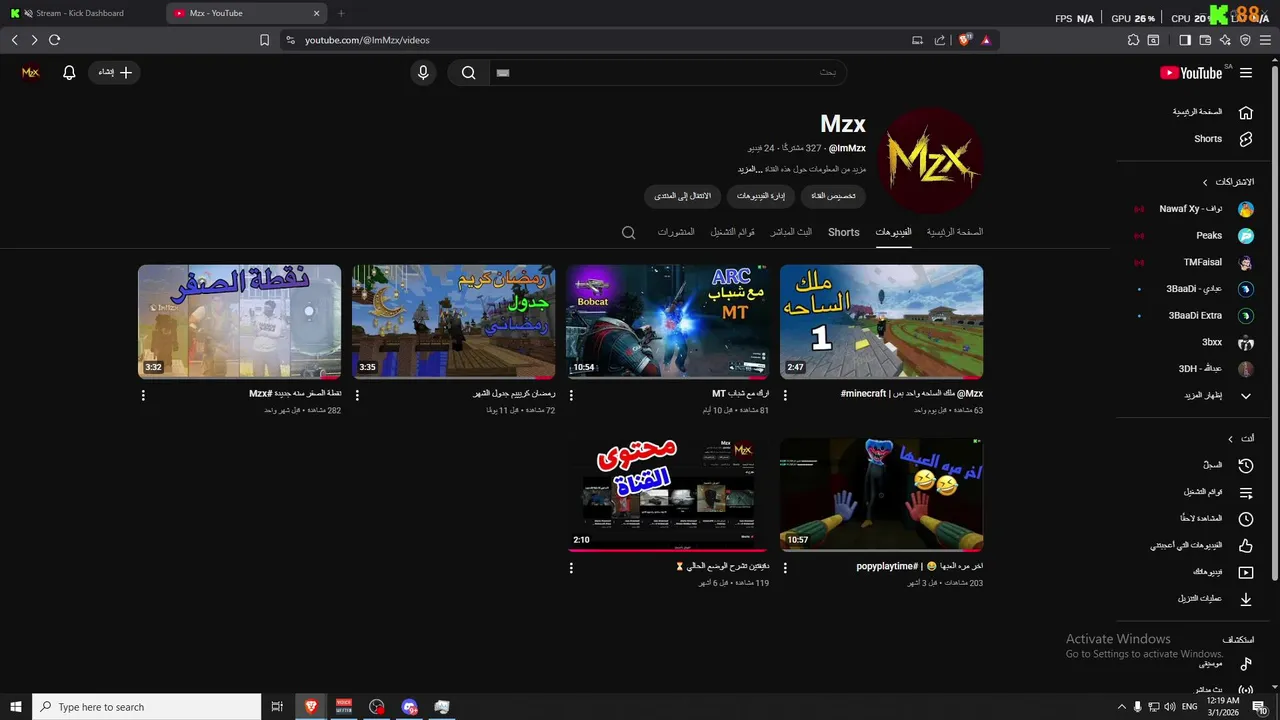The image size is (1280, 720).
Task: Open the browser extensions puzzle icon
Action: [x=1133, y=40]
